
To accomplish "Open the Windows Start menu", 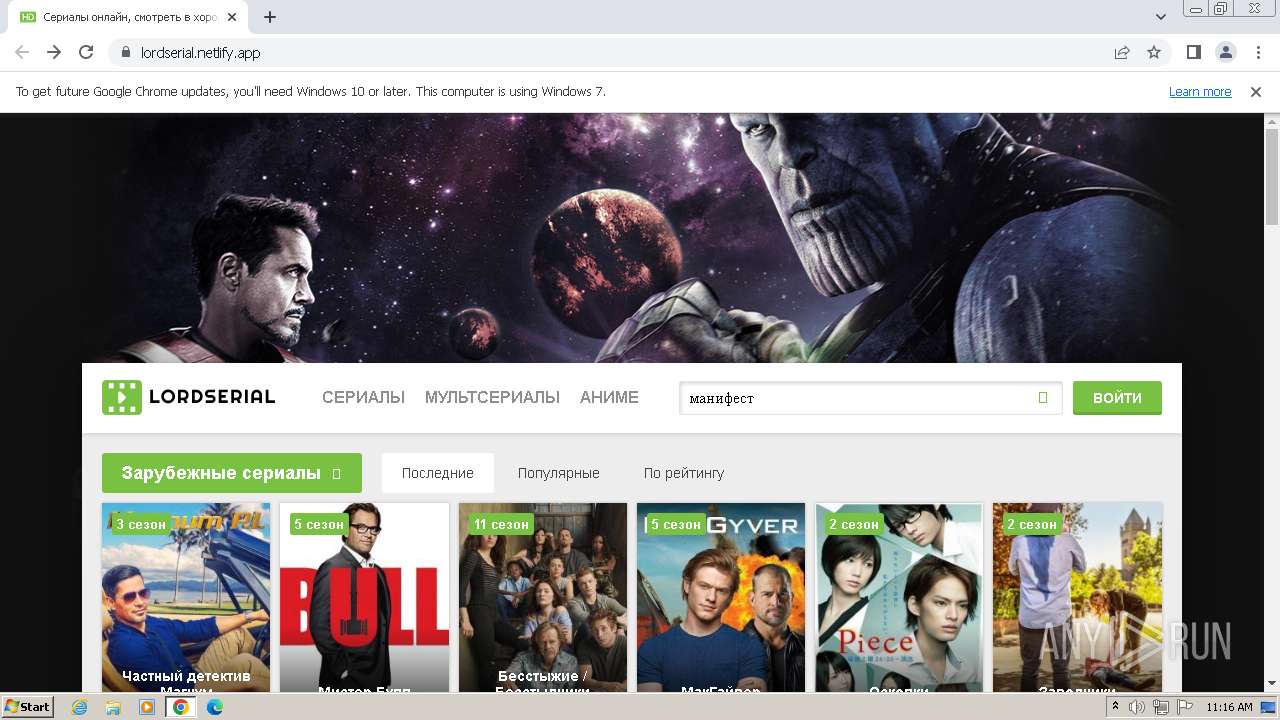I will [x=28, y=707].
